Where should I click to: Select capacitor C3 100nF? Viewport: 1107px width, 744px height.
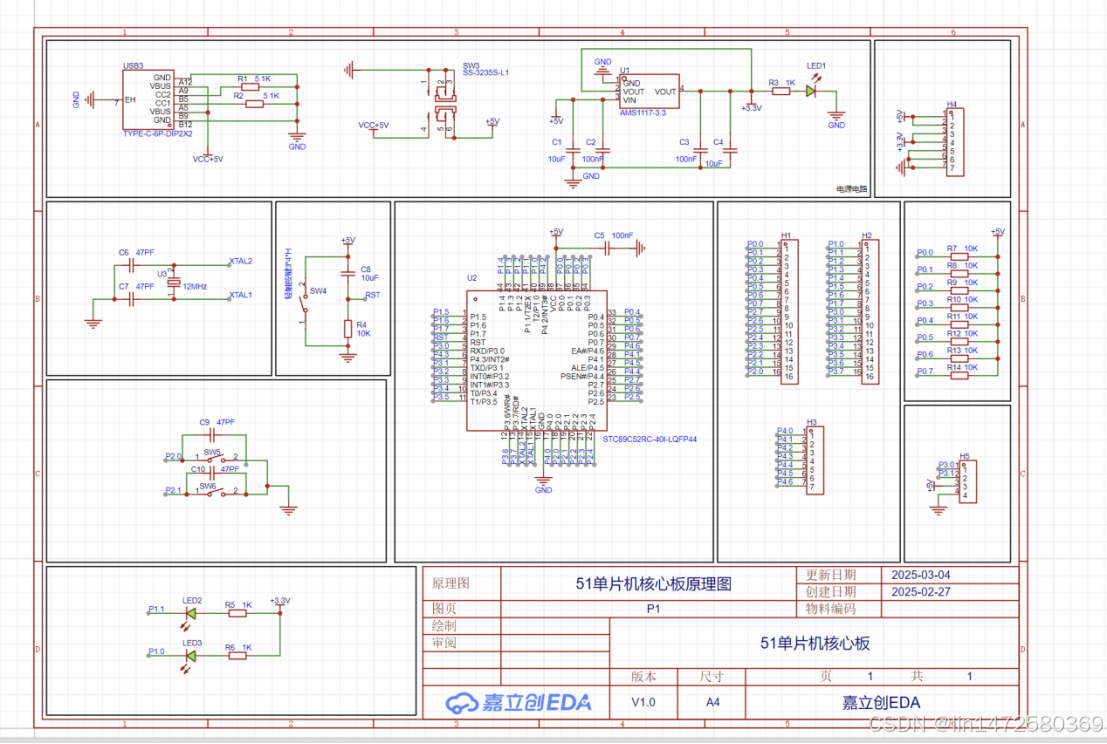point(700,150)
